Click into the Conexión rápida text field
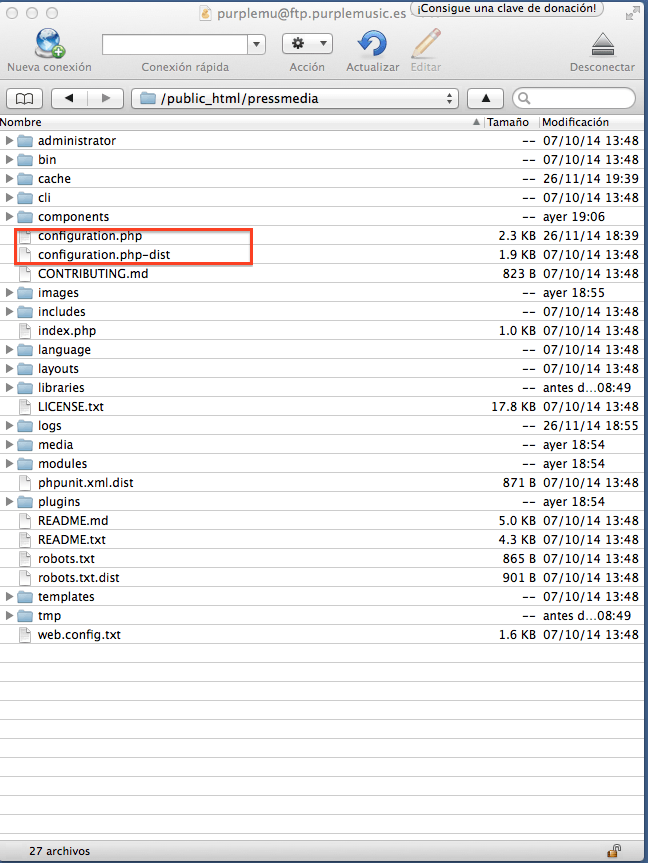The image size is (648, 863). [175, 45]
